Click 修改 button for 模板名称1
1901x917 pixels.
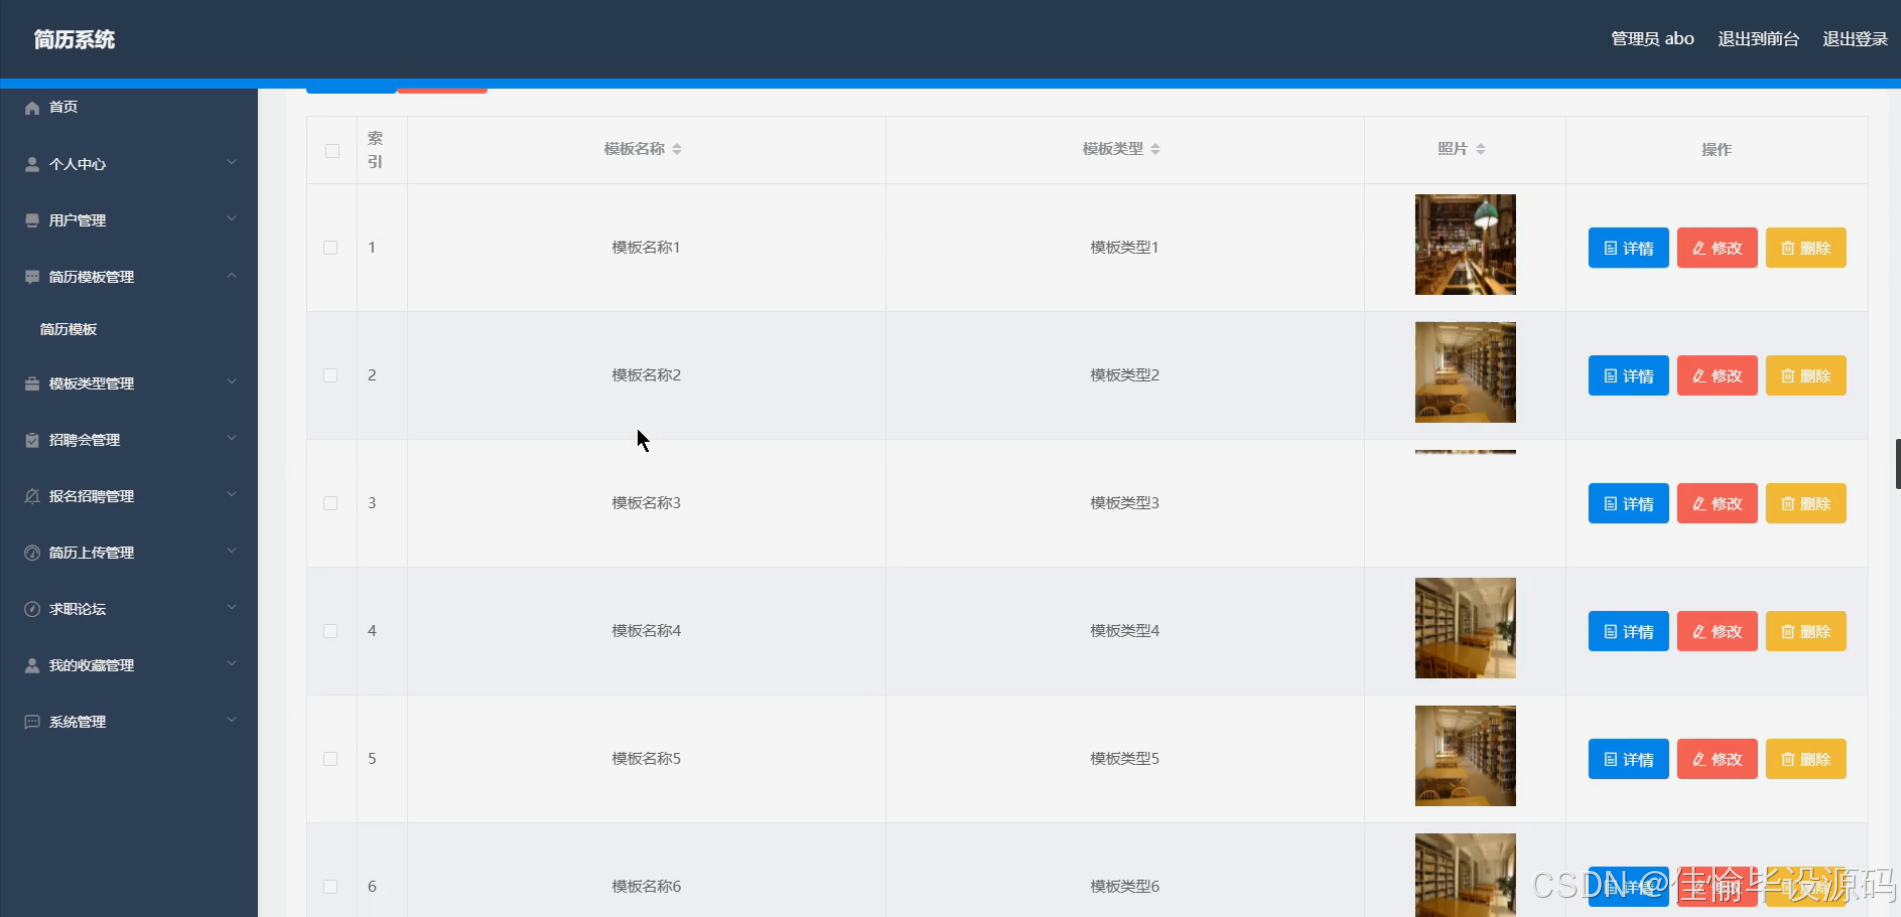coord(1717,248)
